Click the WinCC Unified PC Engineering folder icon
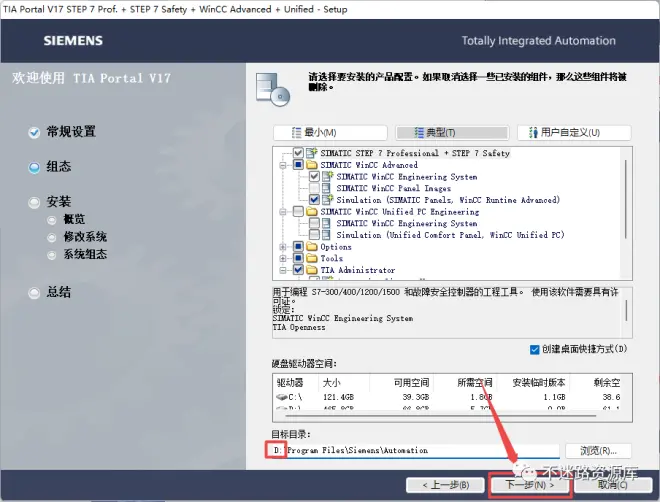The width and height of the screenshot is (660, 502). [x=311, y=211]
